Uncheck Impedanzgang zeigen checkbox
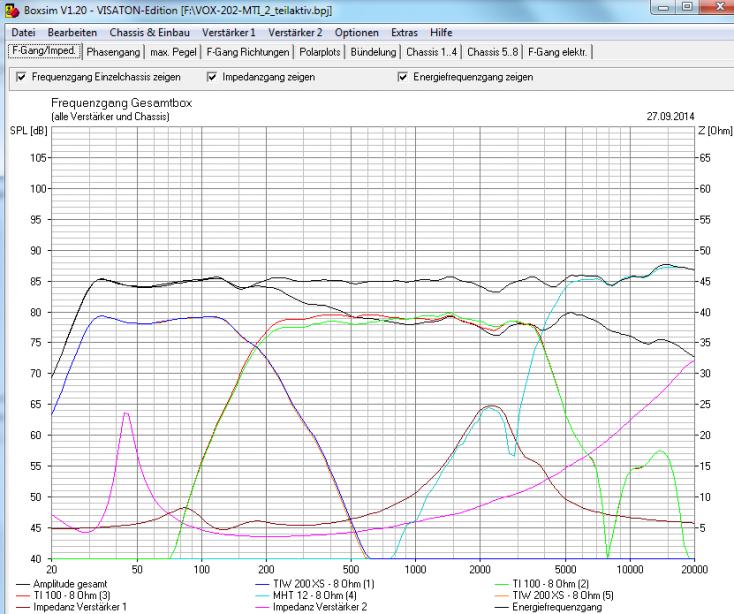This screenshot has height=614, width=734. [x=212, y=77]
